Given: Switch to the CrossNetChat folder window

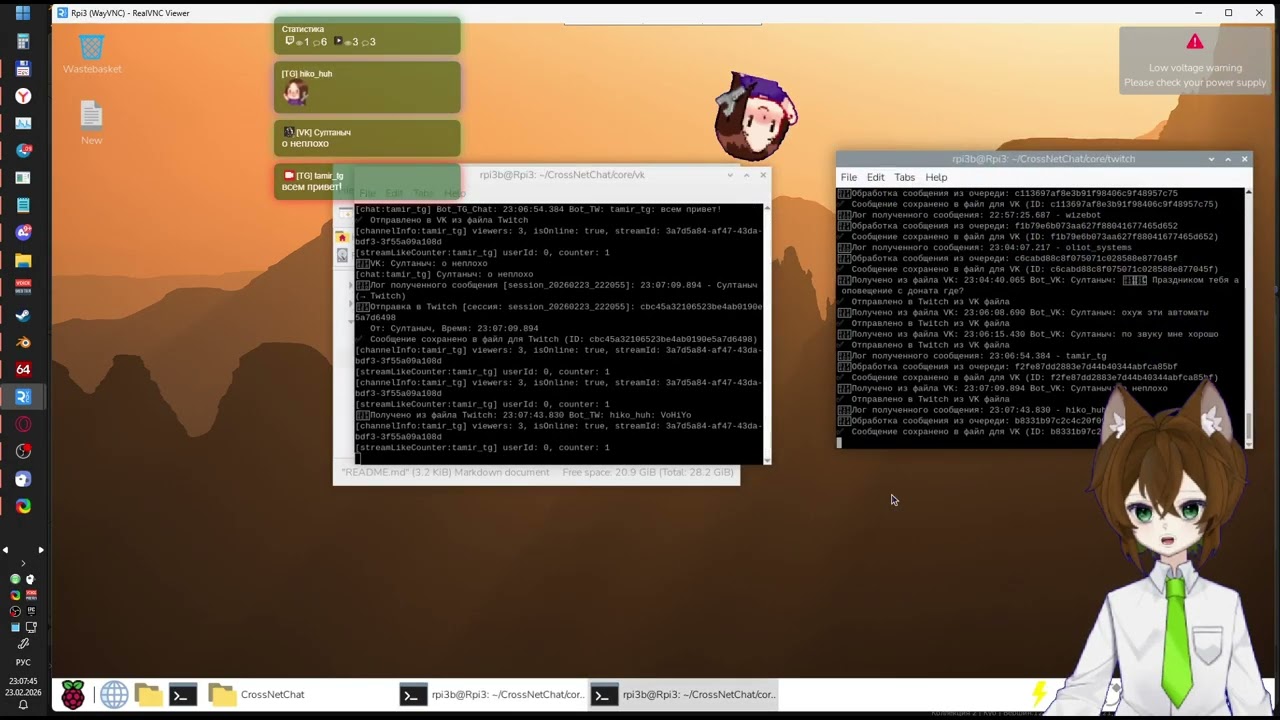Looking at the screenshot, I should (x=258, y=694).
